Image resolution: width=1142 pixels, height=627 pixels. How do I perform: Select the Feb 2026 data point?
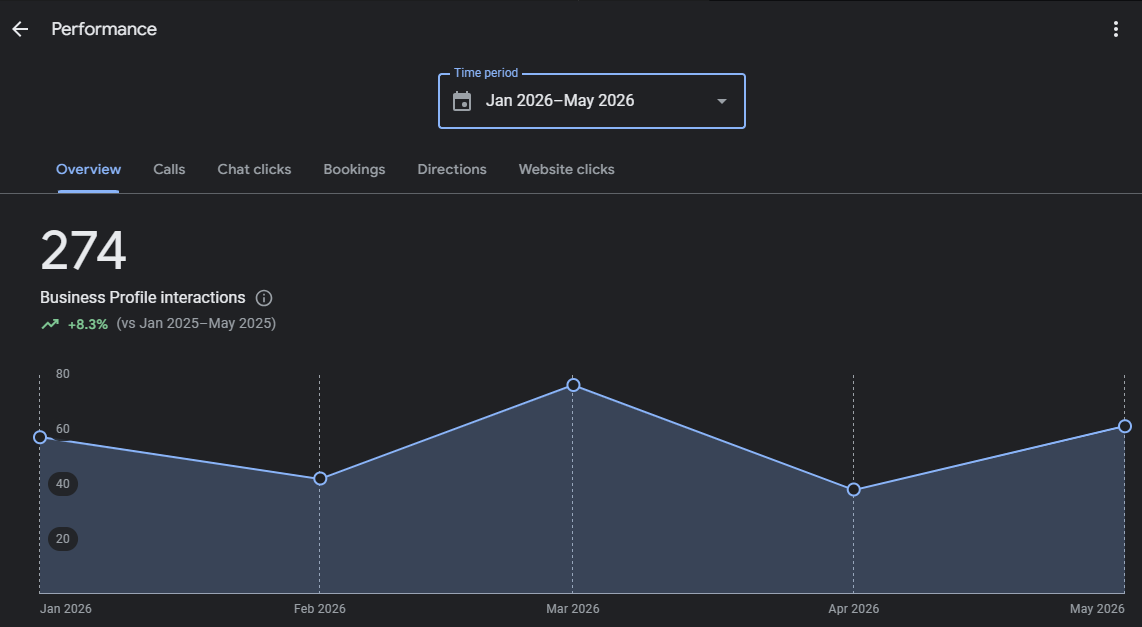click(320, 478)
